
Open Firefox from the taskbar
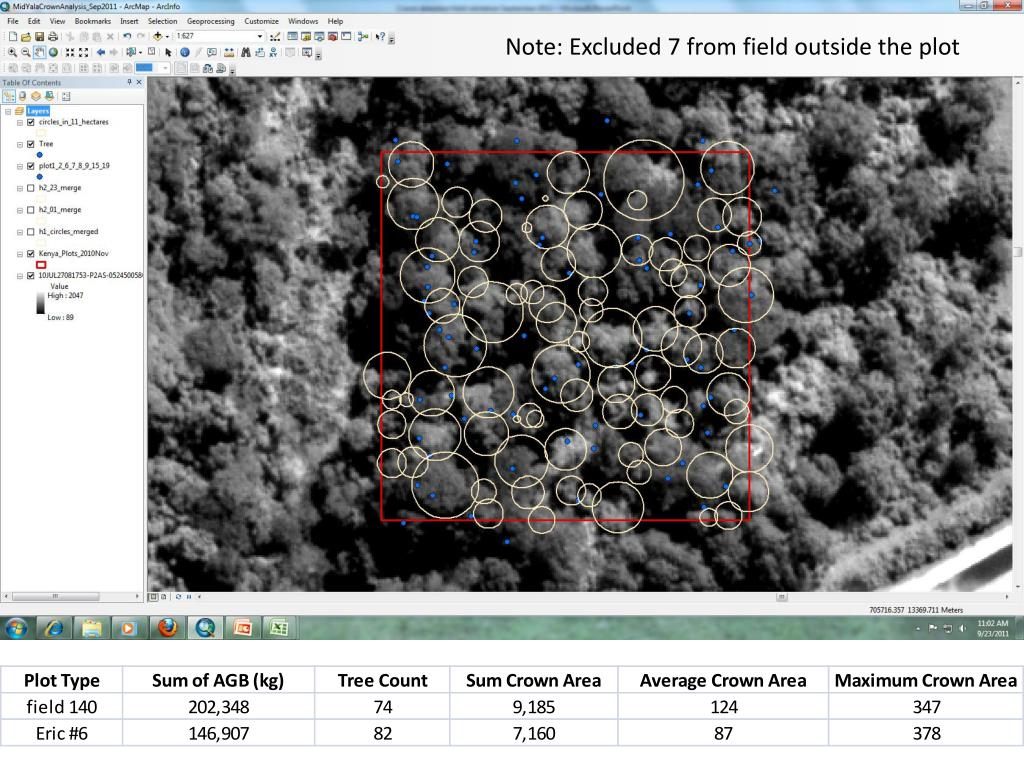[x=167, y=628]
